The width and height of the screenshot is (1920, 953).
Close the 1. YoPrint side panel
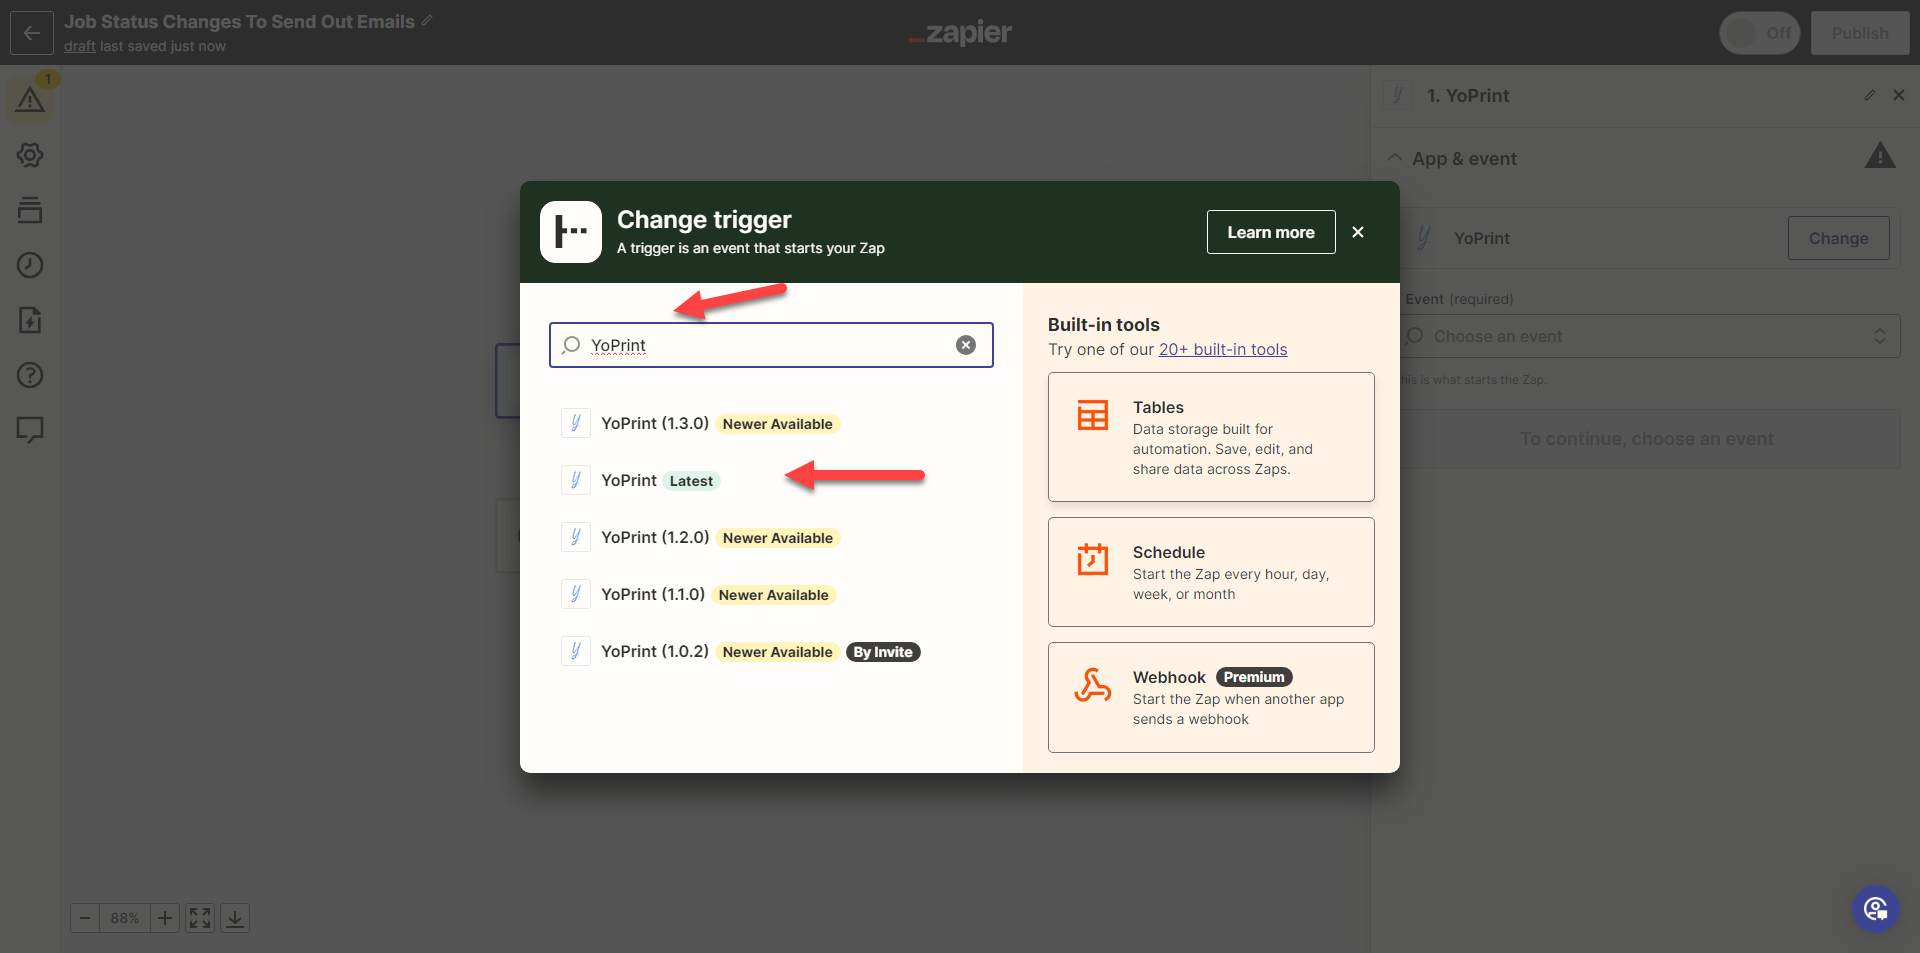(x=1899, y=95)
